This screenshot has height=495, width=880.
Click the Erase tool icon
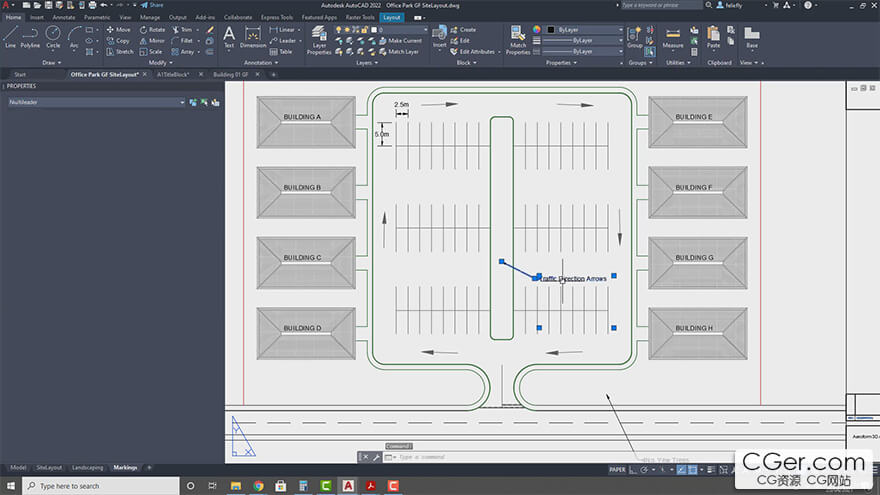tap(210, 30)
